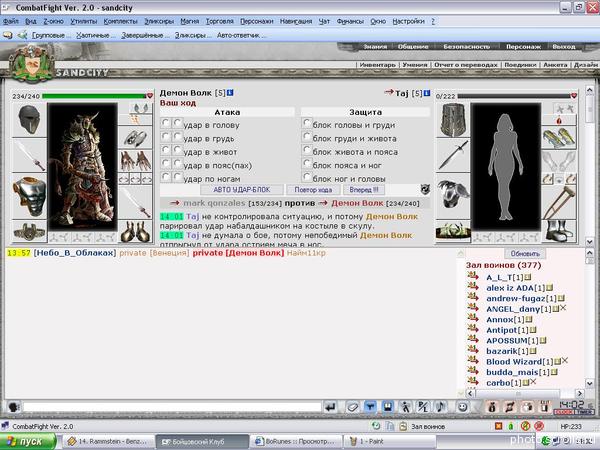This screenshot has width=600, height=450.
Task: Click the money bag icon in bottom bar
Action: pyautogui.click(x=492, y=407)
